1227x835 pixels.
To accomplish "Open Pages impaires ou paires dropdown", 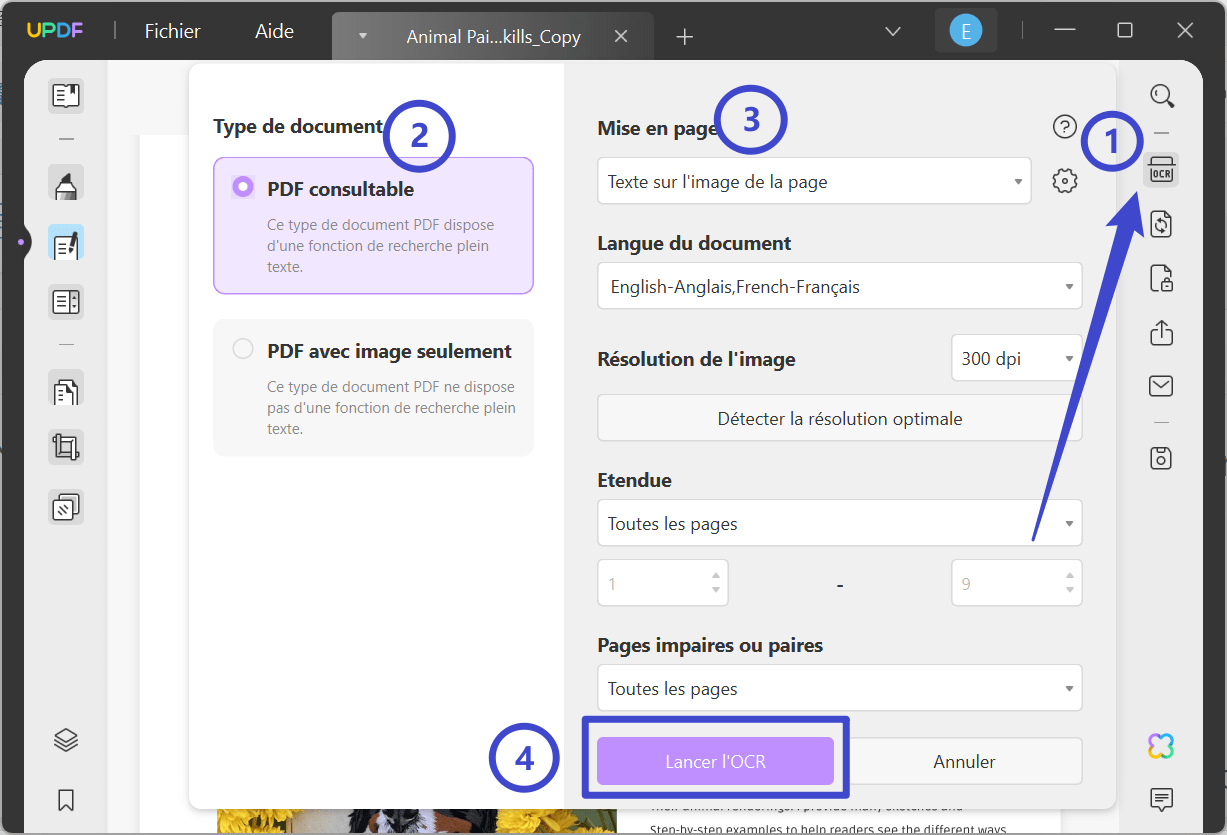I will (x=840, y=688).
